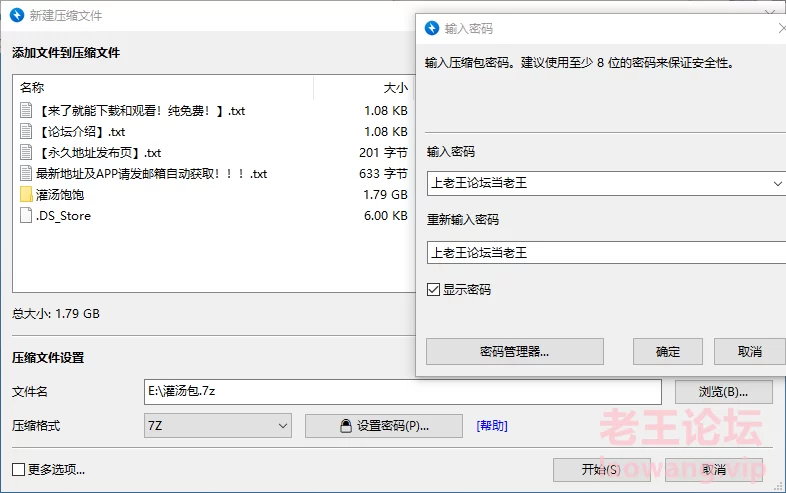Click the 1.79 GB size of 灌汤饱饱
The width and height of the screenshot is (786, 493).
pyautogui.click(x=385, y=195)
